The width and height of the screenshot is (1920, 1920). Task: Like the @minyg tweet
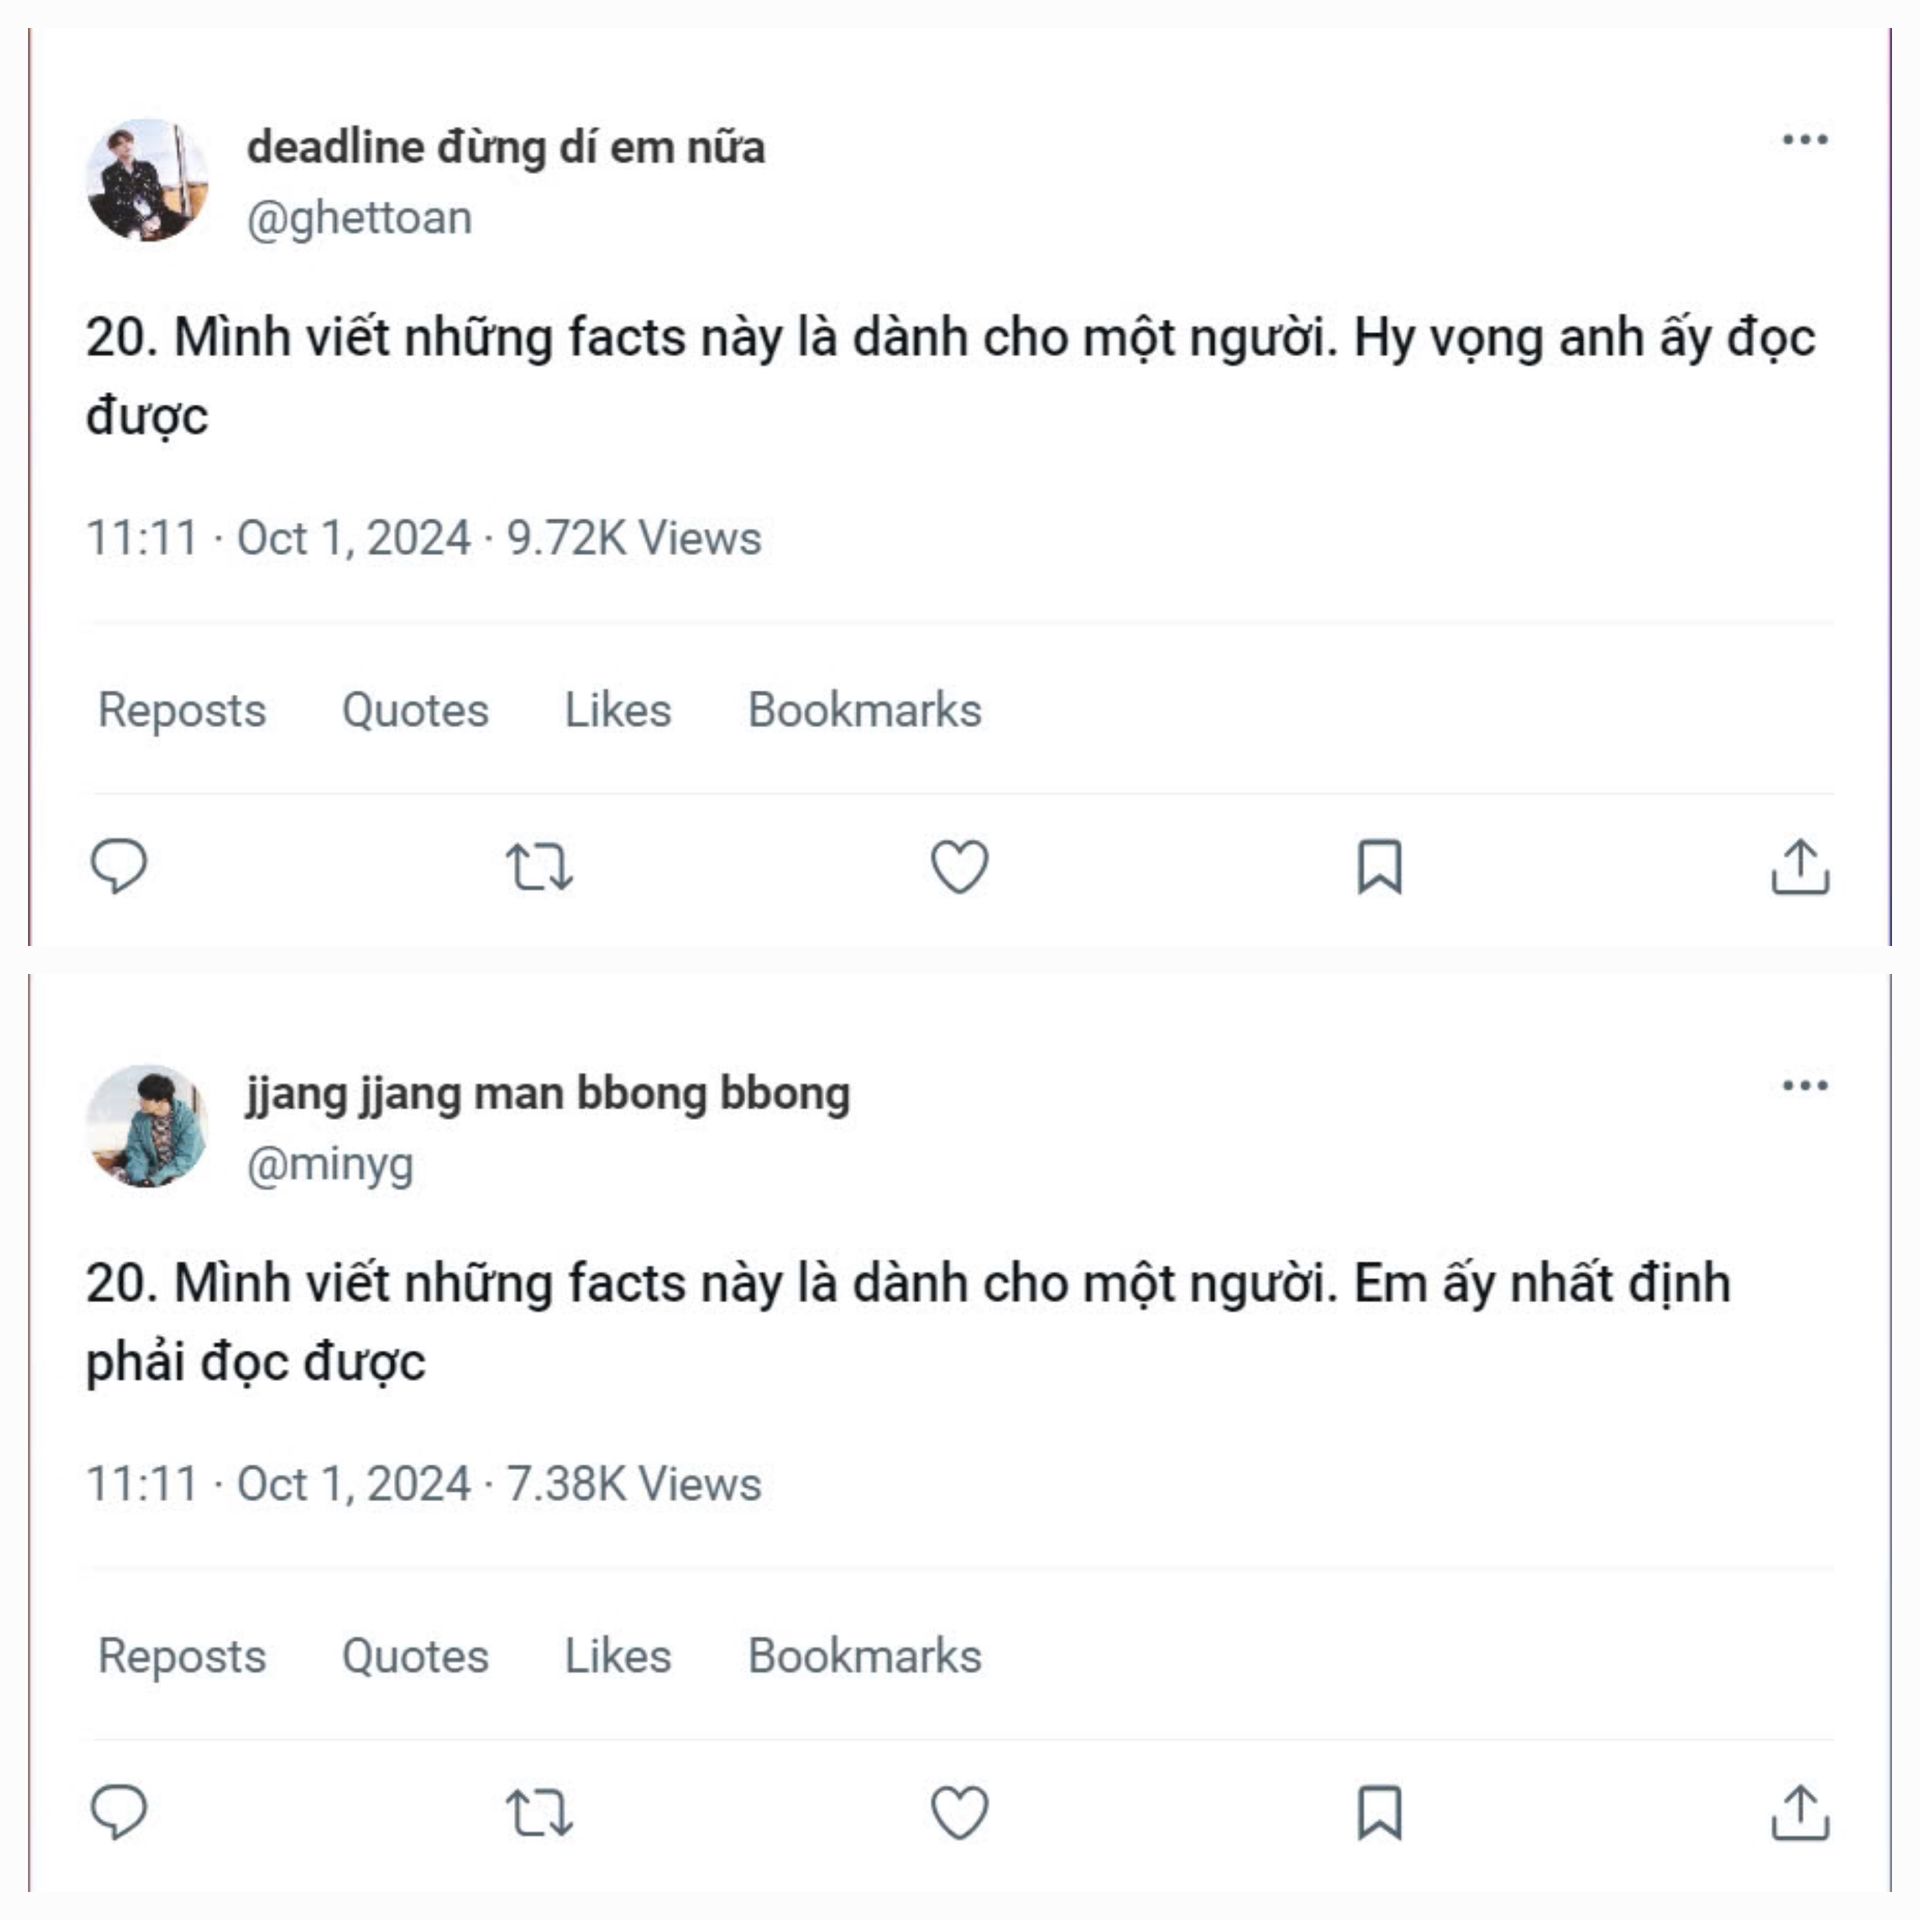[x=960, y=1812]
